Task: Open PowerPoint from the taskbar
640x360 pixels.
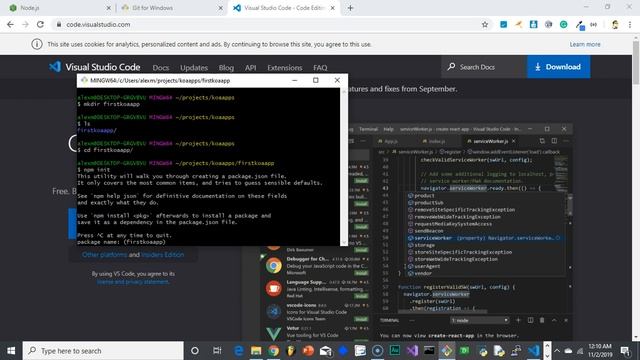Action: click(x=308, y=351)
